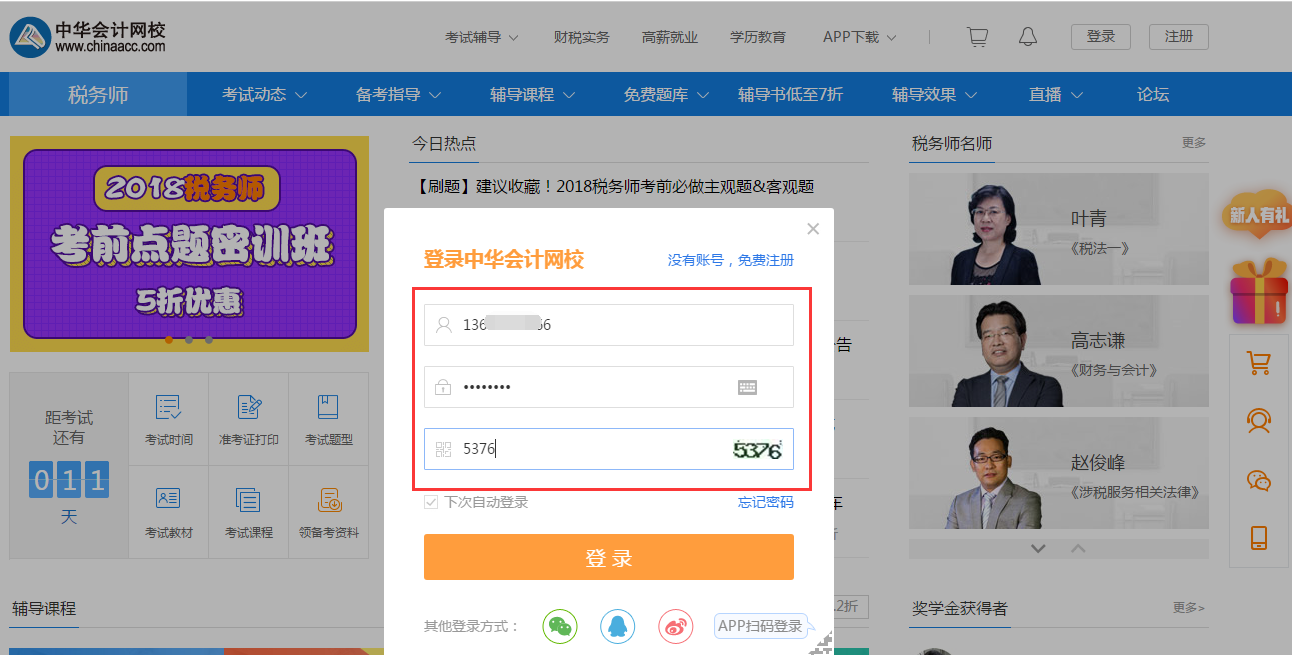The height and width of the screenshot is (655, 1292).
Task: Log in with QQ penguin icon
Action: pyautogui.click(x=618, y=626)
